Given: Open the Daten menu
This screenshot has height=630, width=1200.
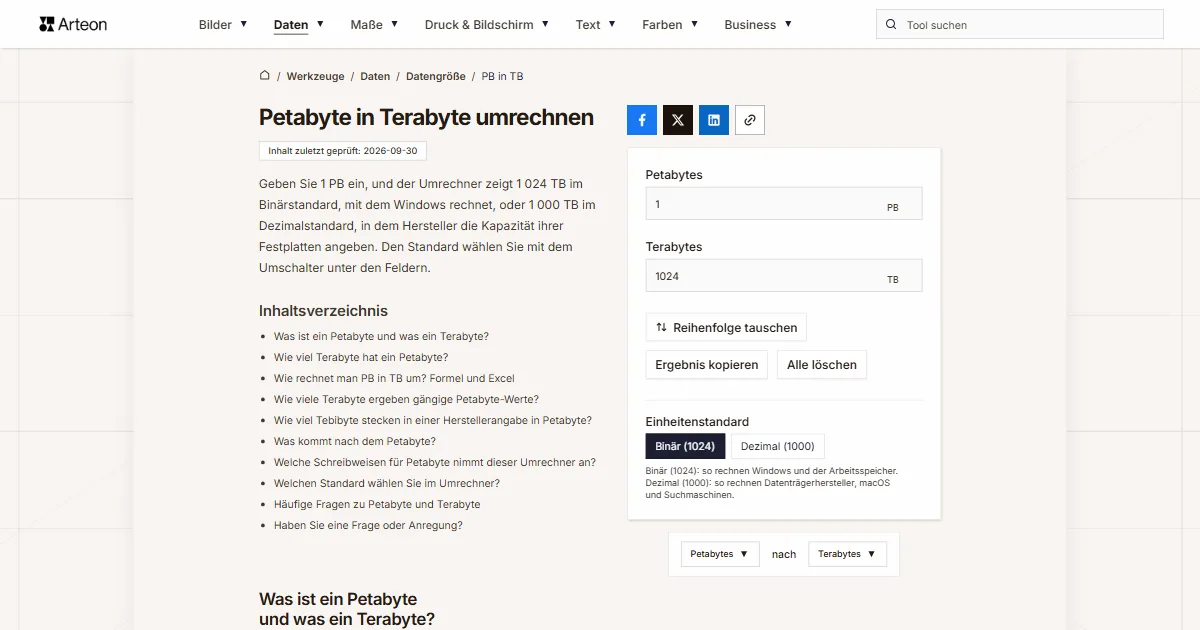Looking at the screenshot, I should (299, 25).
